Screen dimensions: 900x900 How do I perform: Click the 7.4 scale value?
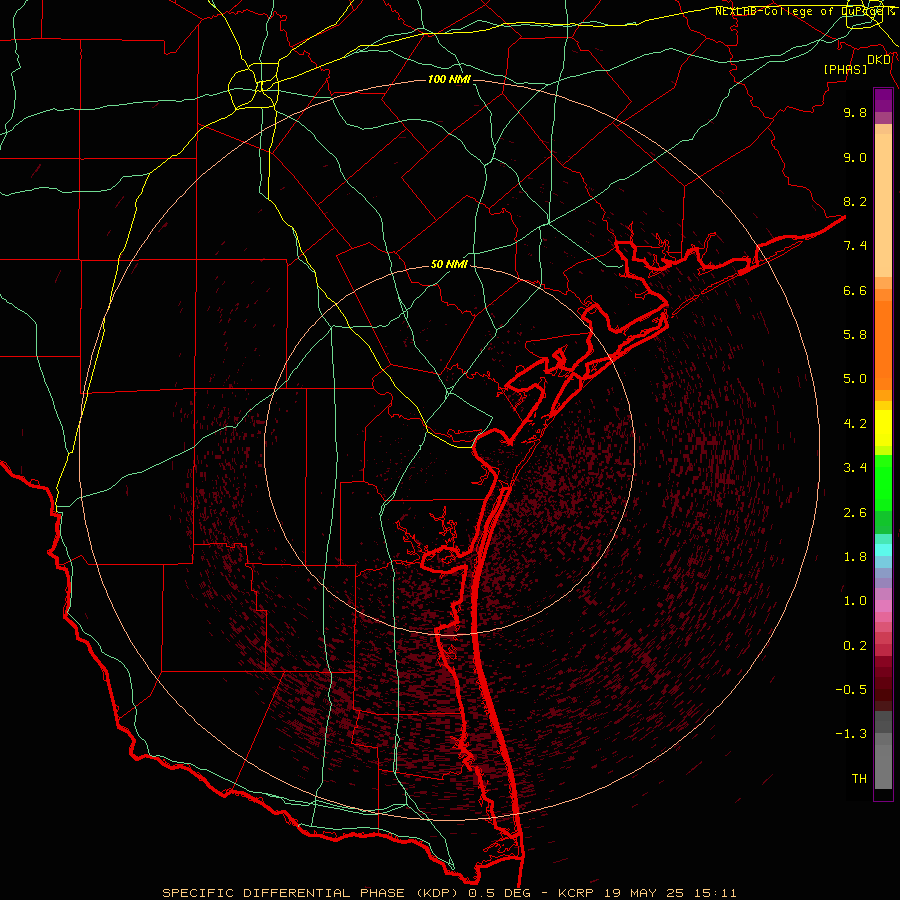tap(855, 246)
